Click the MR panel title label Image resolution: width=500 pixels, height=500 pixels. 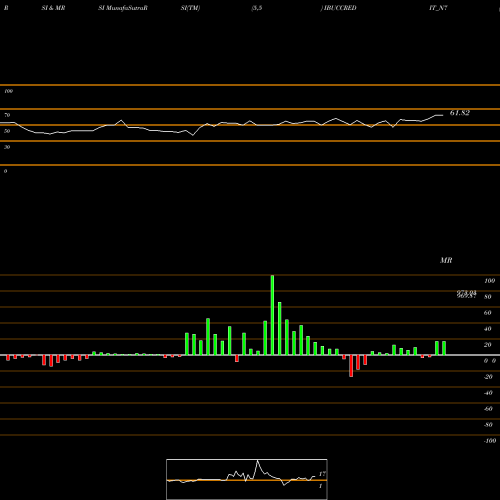pos(446,260)
